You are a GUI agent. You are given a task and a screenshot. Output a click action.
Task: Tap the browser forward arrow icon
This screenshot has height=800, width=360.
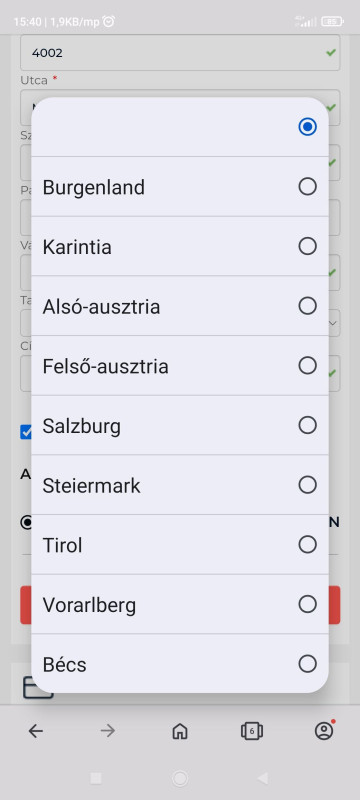pyautogui.click(x=108, y=731)
